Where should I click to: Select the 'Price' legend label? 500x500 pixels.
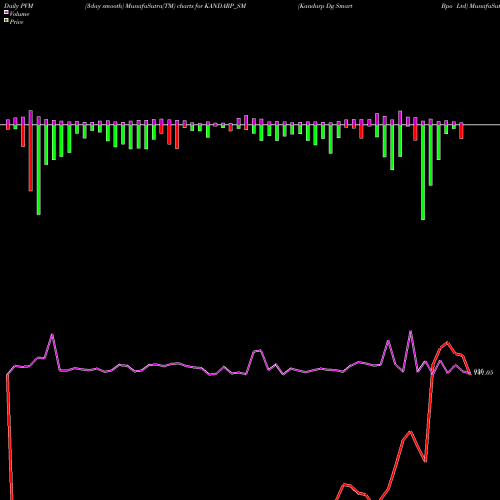click(x=17, y=22)
